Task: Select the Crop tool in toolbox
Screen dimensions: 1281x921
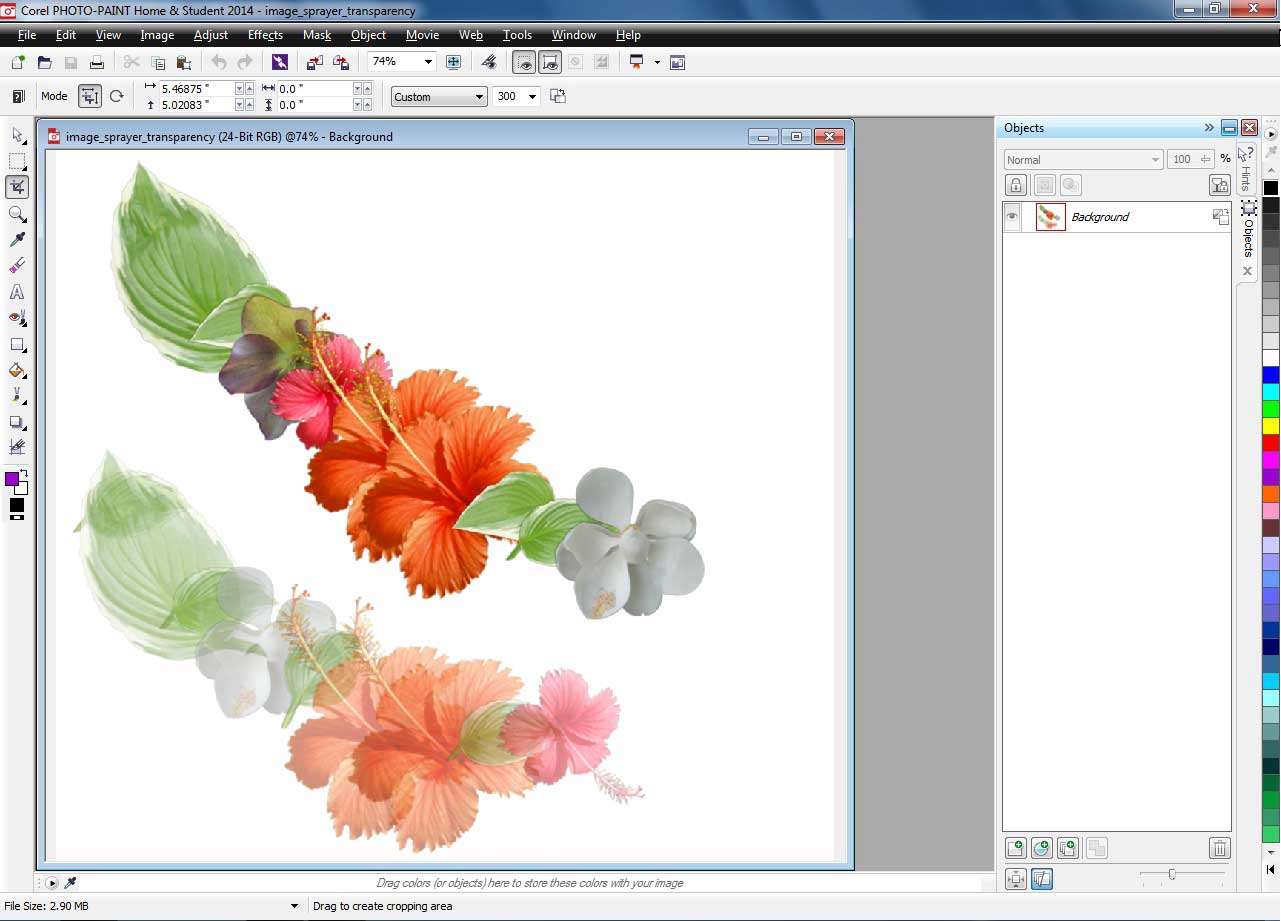Action: coord(17,187)
